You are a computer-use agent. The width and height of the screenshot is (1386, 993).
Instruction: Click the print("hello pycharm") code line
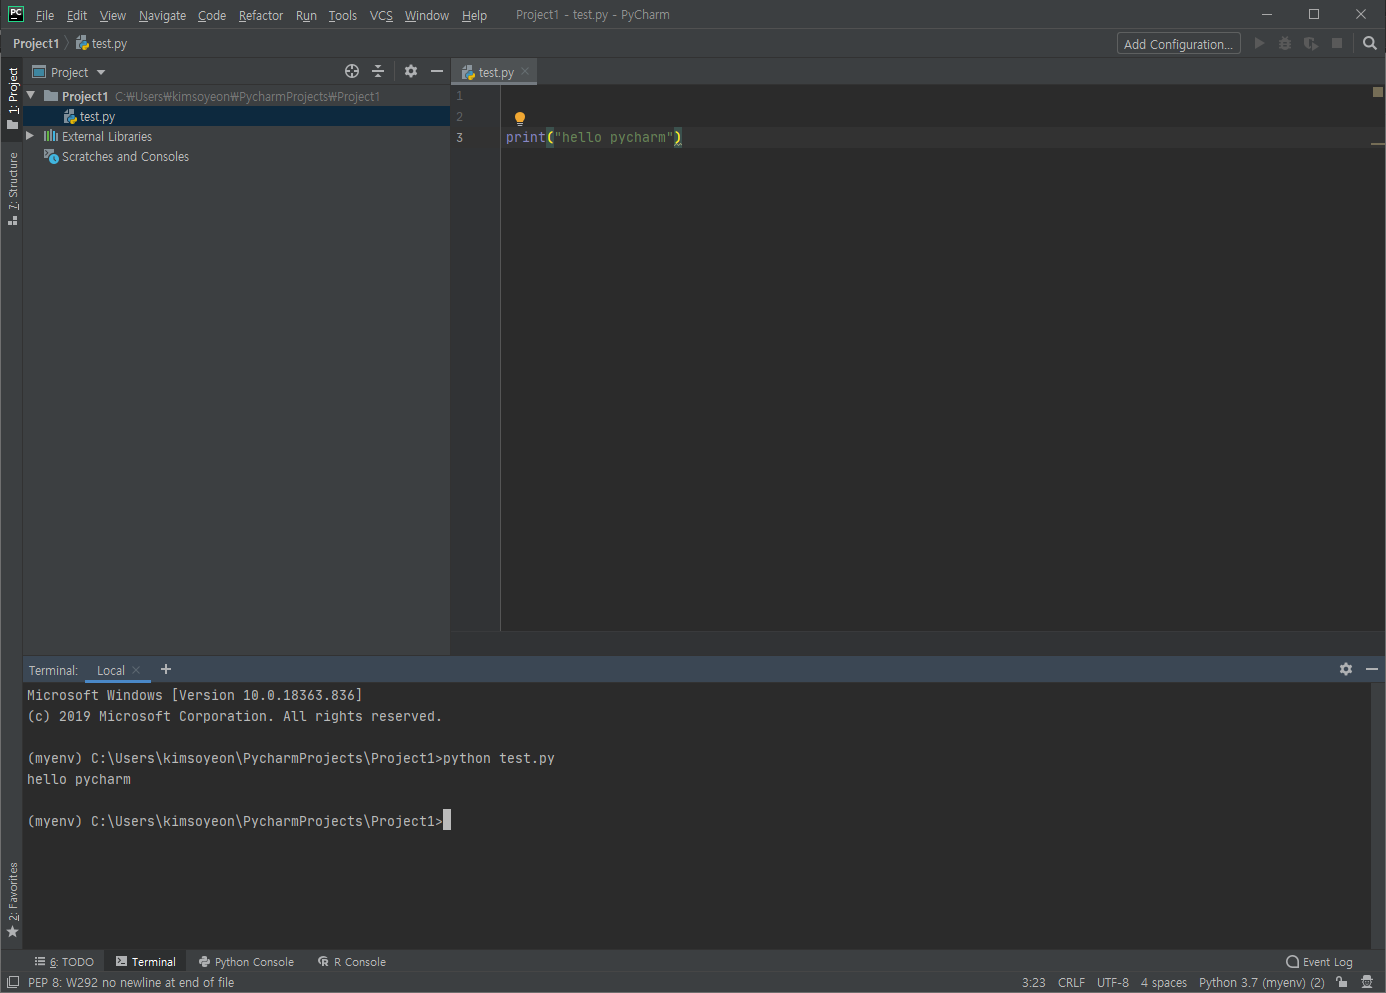(x=593, y=137)
